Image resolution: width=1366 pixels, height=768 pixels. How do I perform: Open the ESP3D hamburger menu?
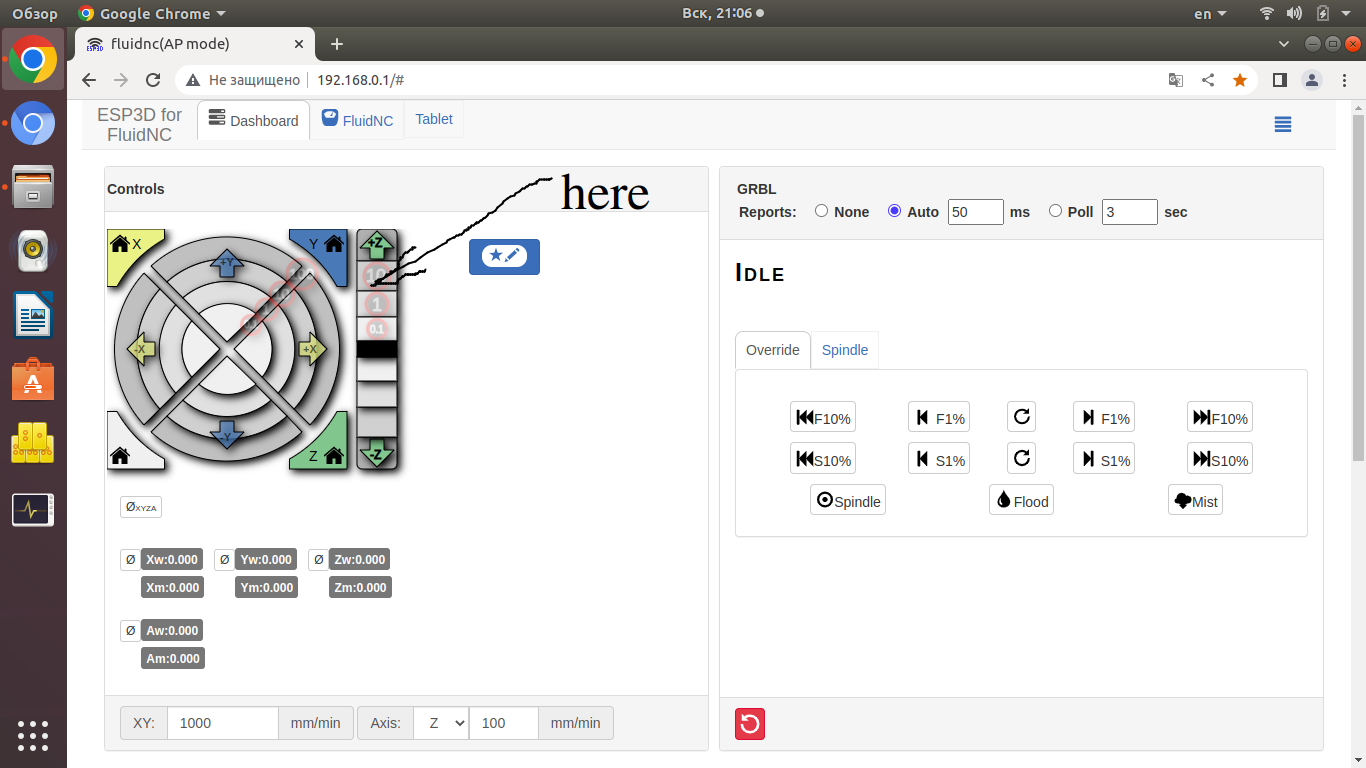(1283, 123)
